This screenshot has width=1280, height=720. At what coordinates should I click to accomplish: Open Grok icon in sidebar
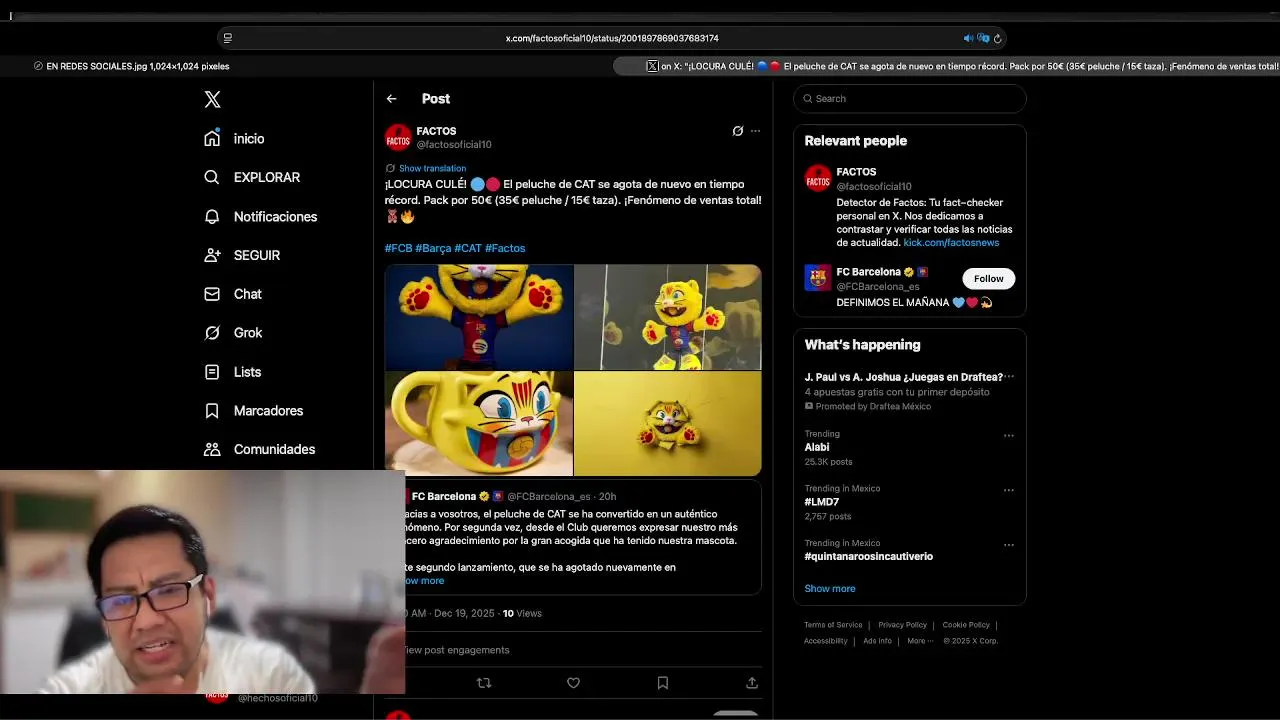pyautogui.click(x=212, y=333)
